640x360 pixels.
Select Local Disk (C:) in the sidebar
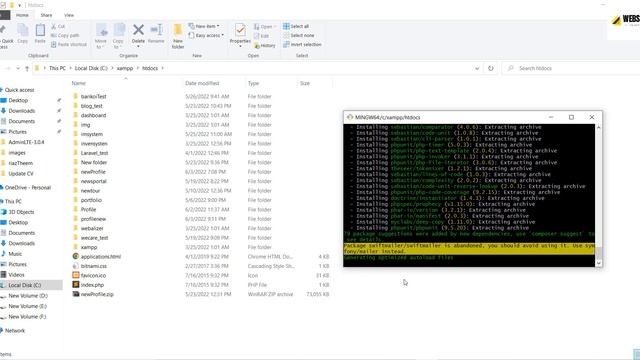pos(24,285)
